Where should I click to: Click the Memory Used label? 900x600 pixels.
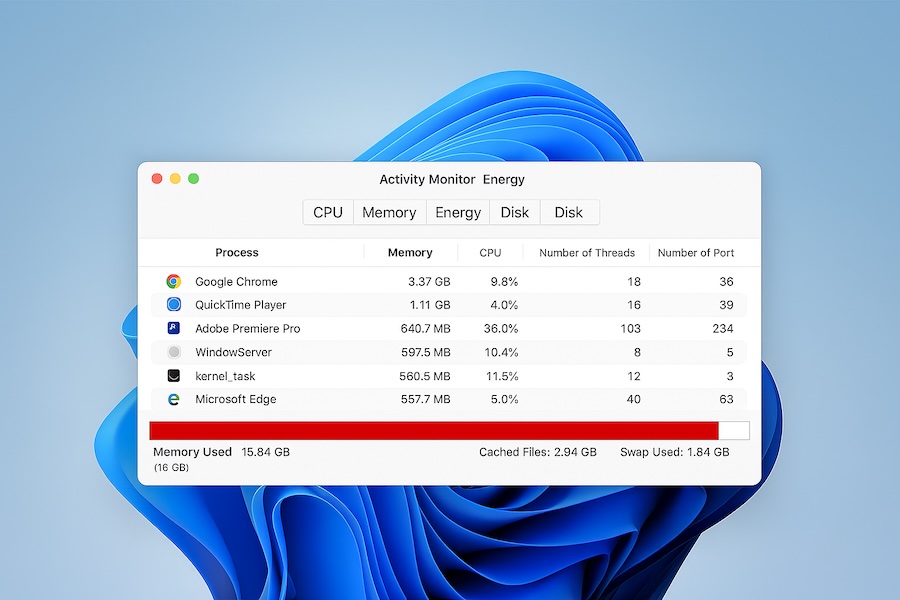[x=192, y=452]
